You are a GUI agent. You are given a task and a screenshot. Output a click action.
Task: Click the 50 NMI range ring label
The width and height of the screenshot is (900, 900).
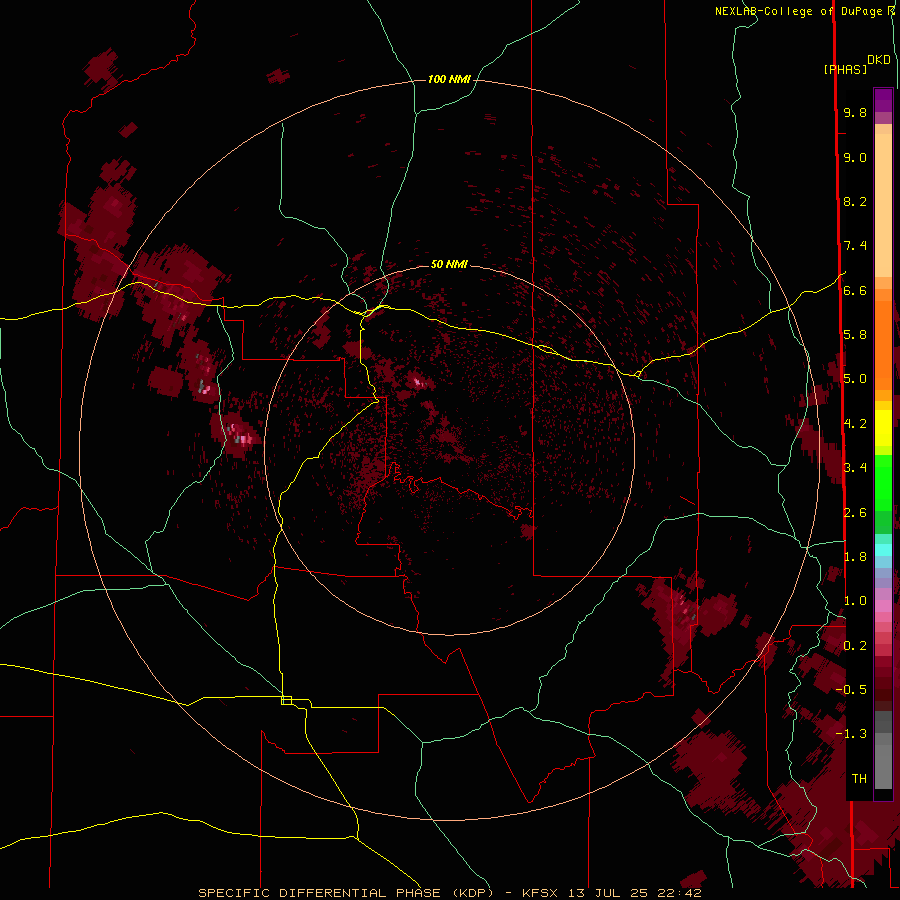point(449,264)
